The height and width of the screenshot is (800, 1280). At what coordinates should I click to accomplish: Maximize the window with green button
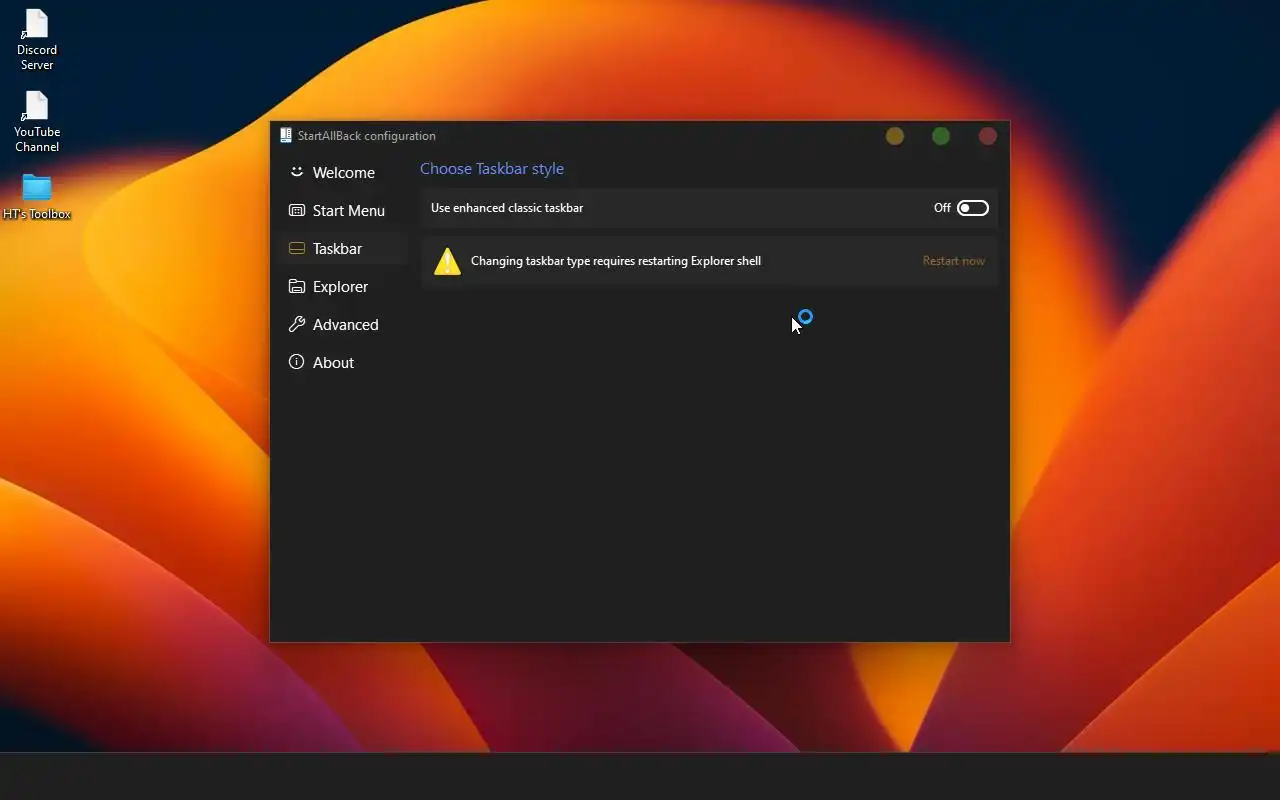941,136
